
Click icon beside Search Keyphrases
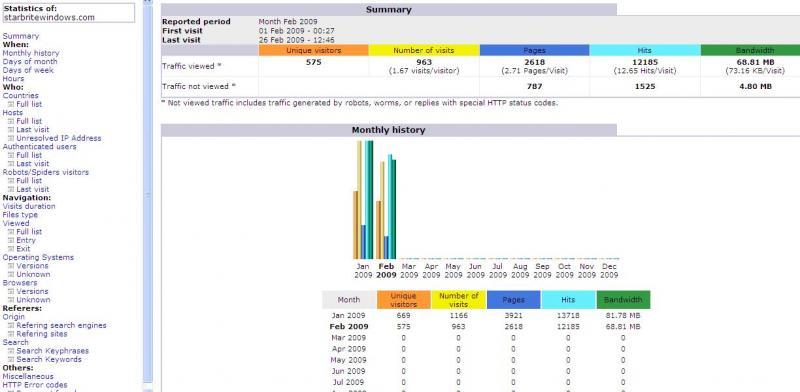11,351
